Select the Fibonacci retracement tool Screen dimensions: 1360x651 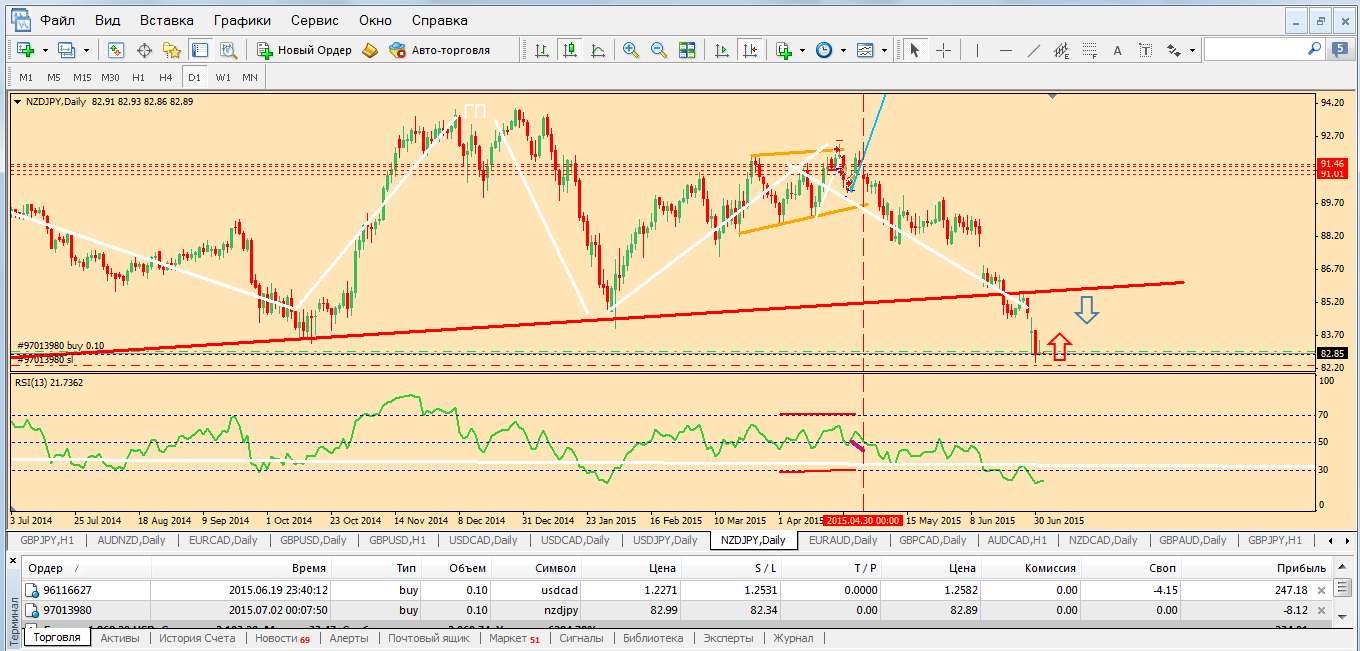point(1090,50)
